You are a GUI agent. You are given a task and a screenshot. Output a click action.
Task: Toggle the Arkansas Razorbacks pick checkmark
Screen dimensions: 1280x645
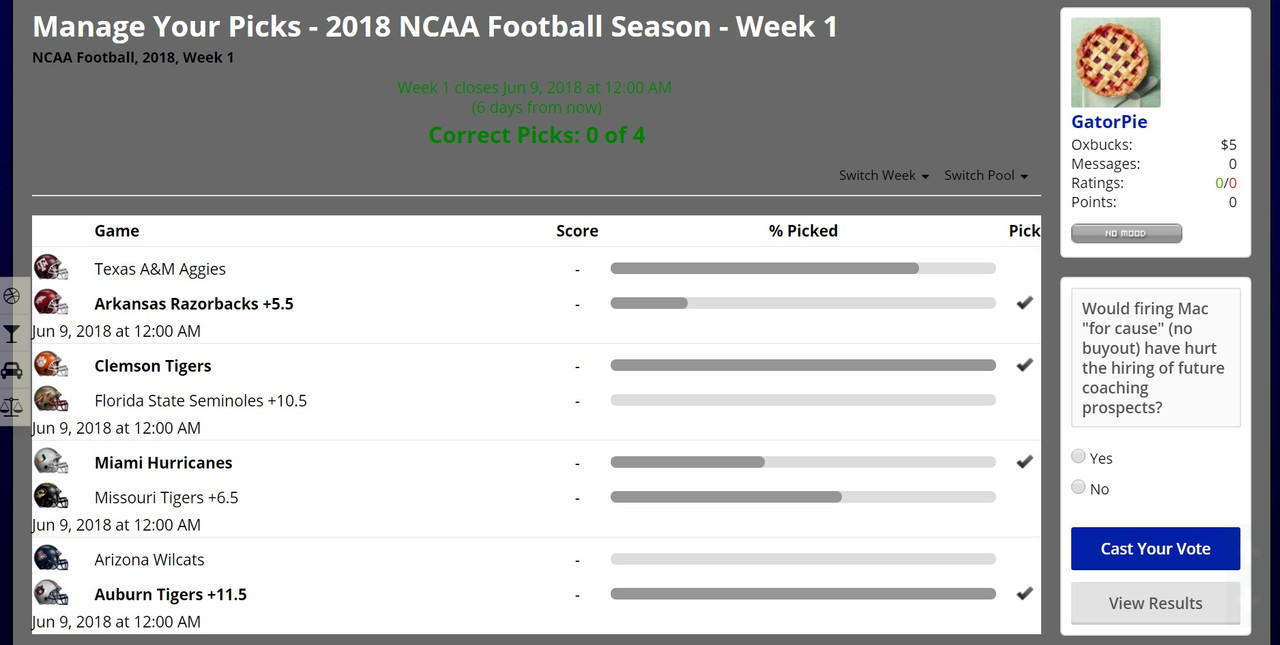click(1024, 303)
